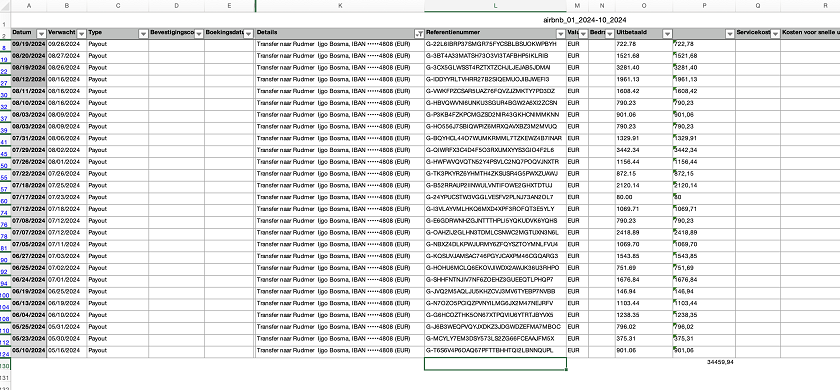Click the airbnb_01_2024-10_2024 title cell
Viewport: 840px width, 390px height.
click(x=584, y=20)
